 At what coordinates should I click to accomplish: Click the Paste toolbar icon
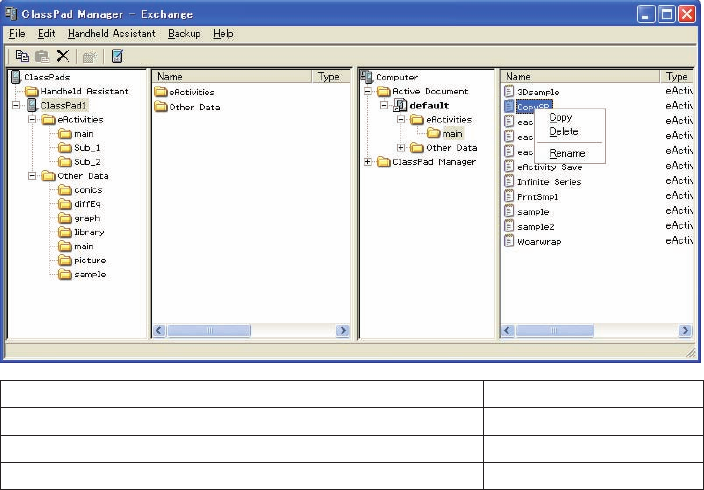[42, 56]
